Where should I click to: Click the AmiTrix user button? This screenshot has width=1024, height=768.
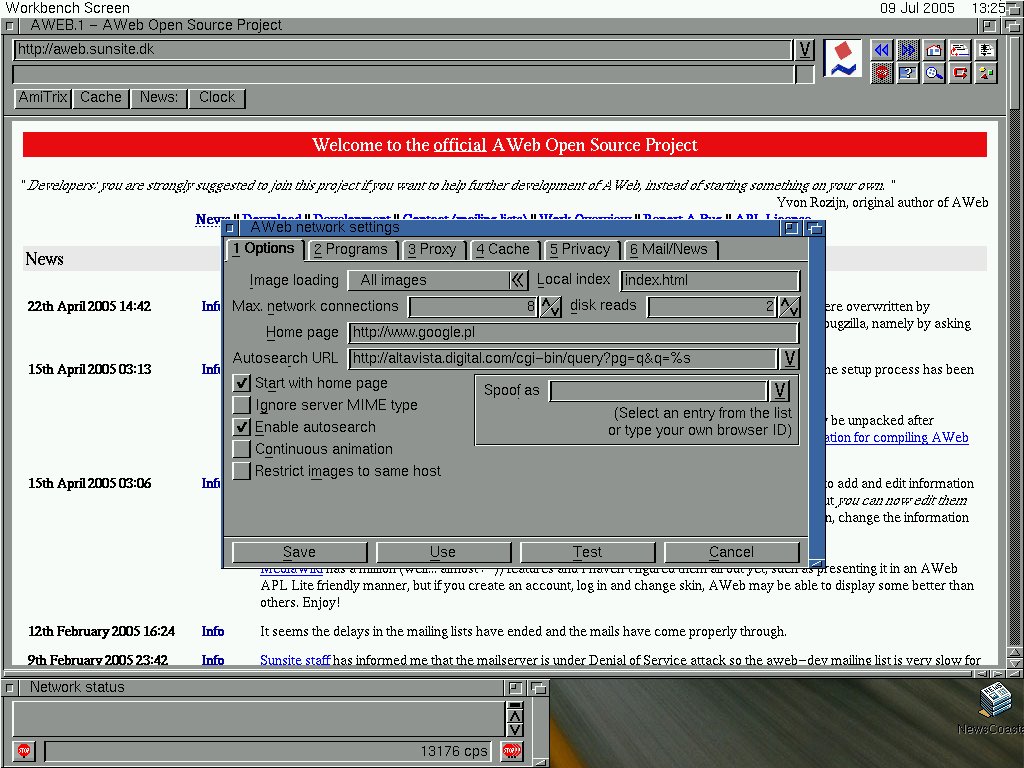43,98
